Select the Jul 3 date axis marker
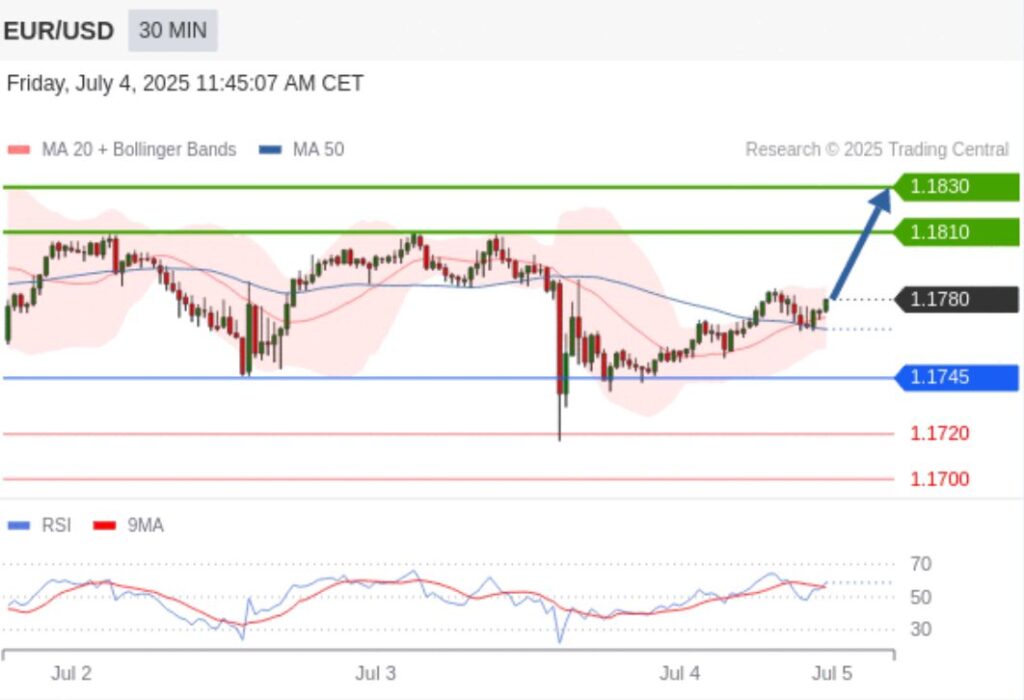 coord(375,673)
